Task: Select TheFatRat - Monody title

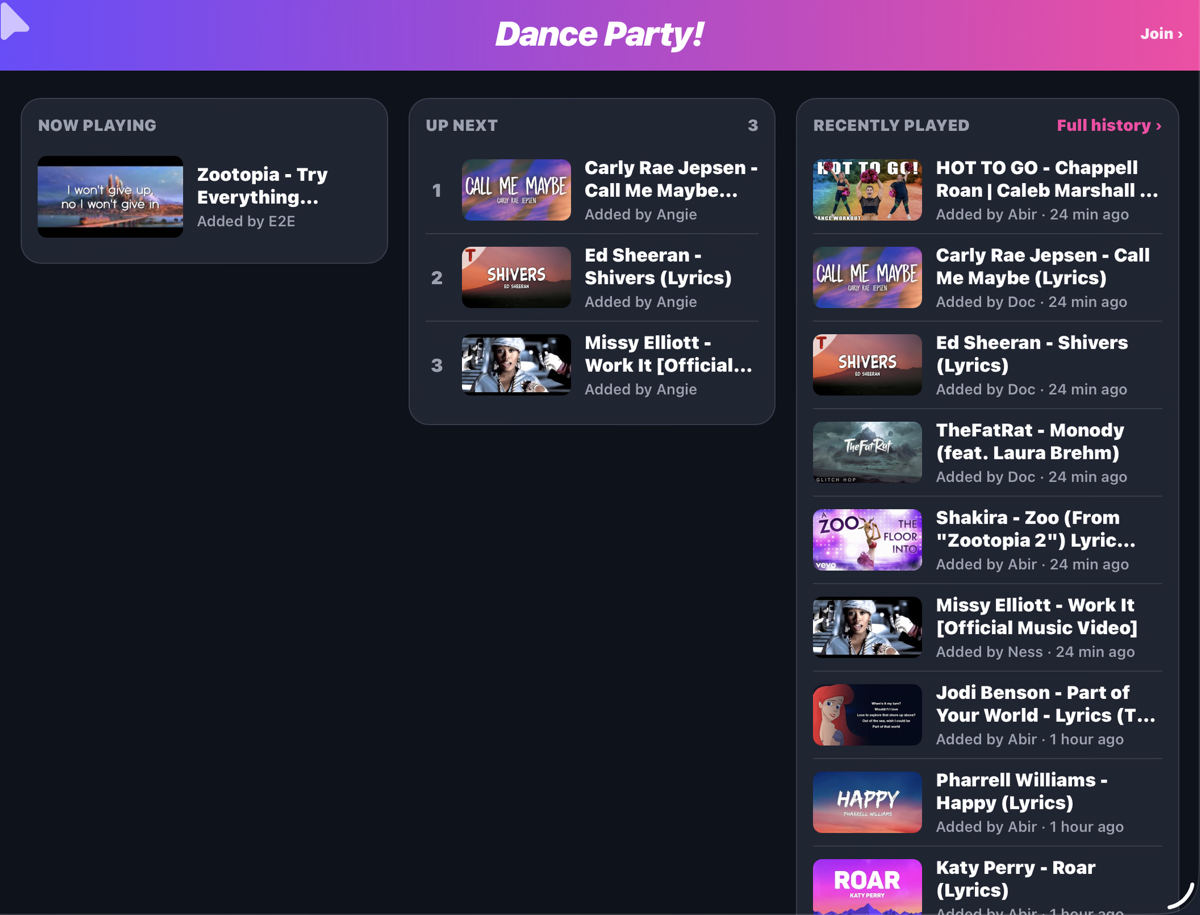Action: tap(1030, 441)
